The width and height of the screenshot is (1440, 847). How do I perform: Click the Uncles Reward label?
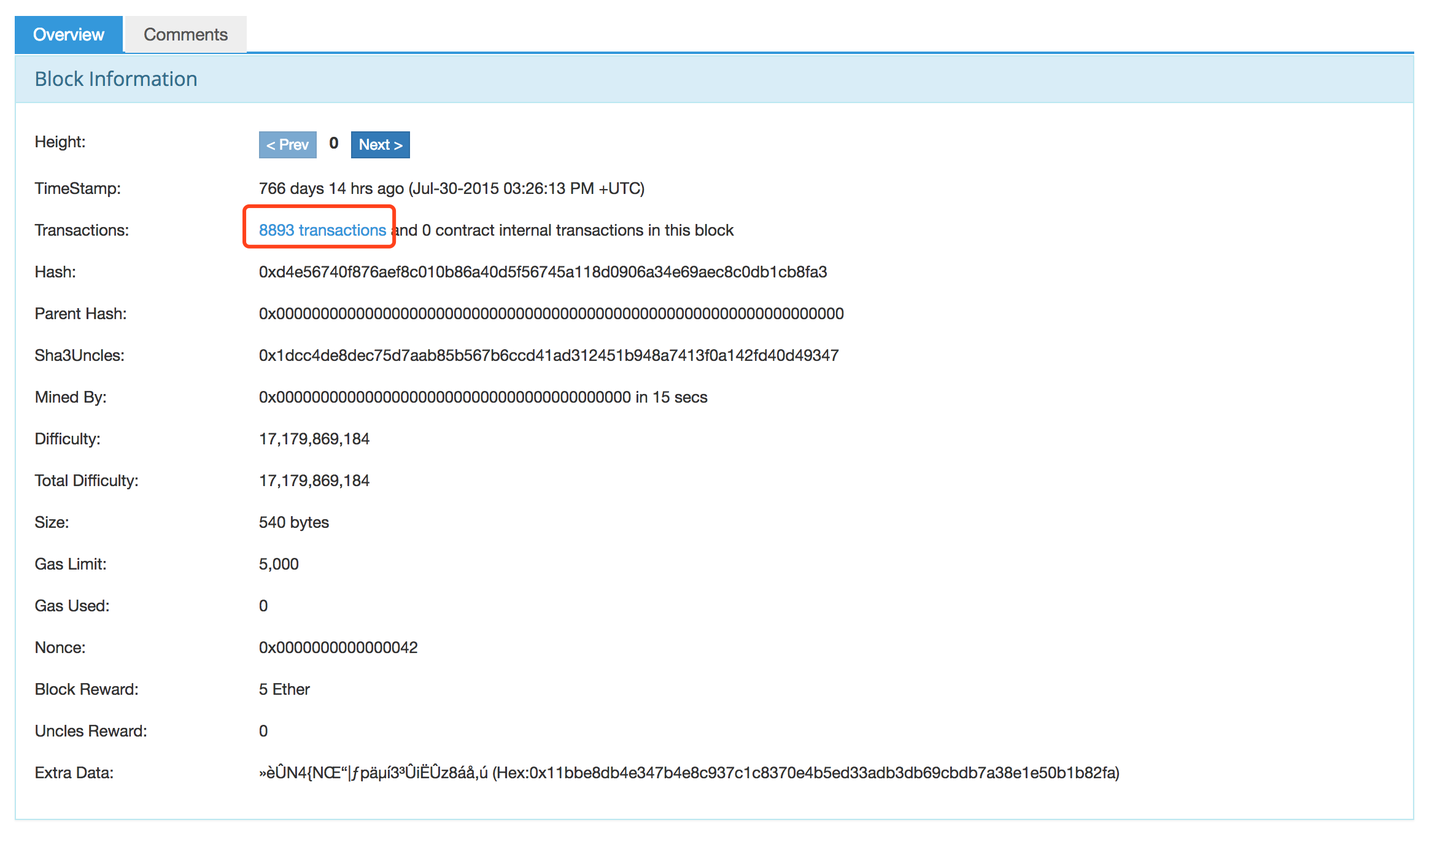pyautogui.click(x=91, y=731)
